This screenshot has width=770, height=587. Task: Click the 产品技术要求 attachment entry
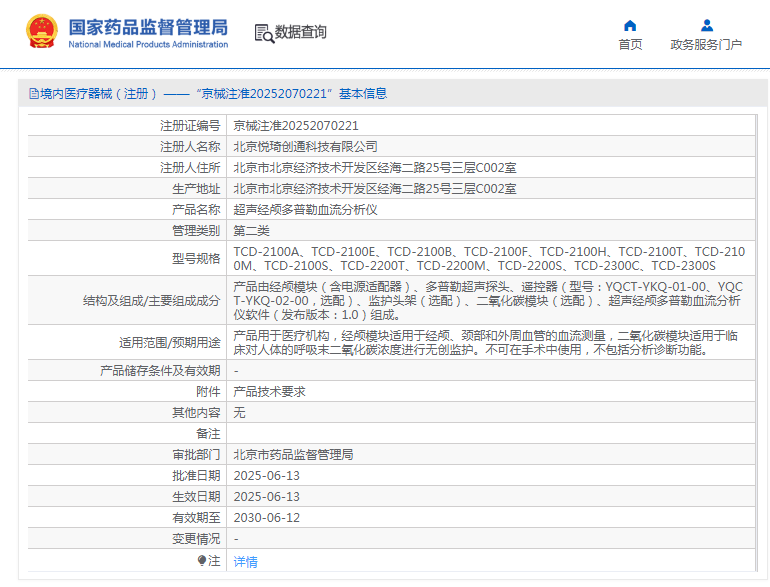pos(269,392)
